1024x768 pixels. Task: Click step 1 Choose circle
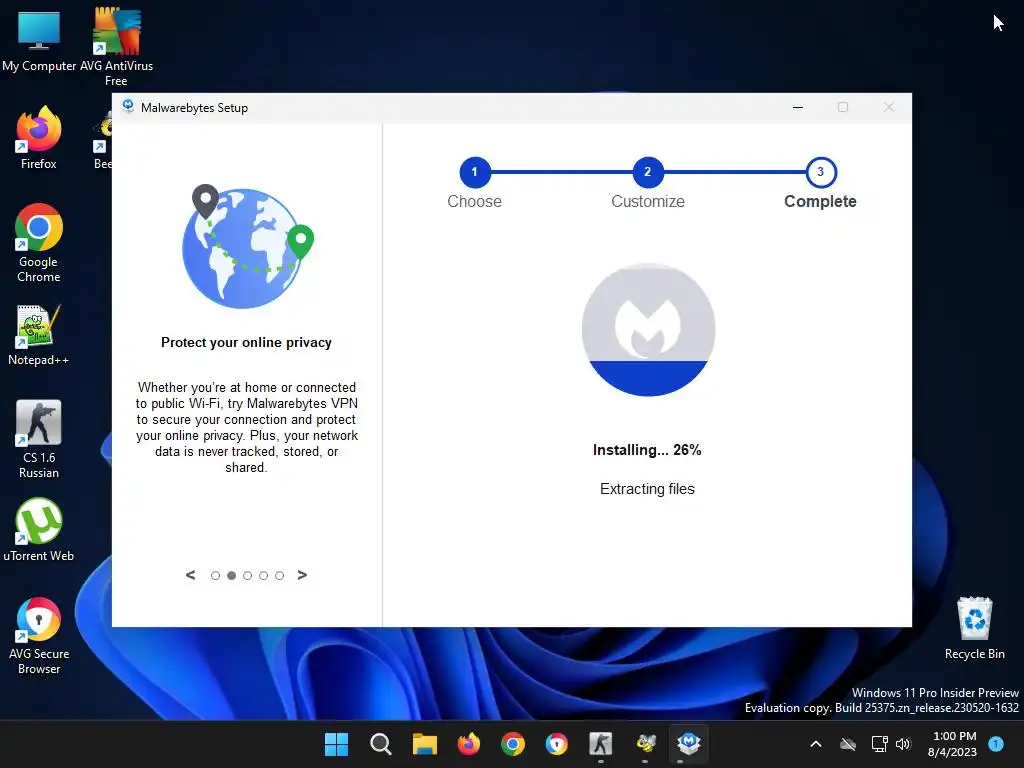pyautogui.click(x=475, y=172)
